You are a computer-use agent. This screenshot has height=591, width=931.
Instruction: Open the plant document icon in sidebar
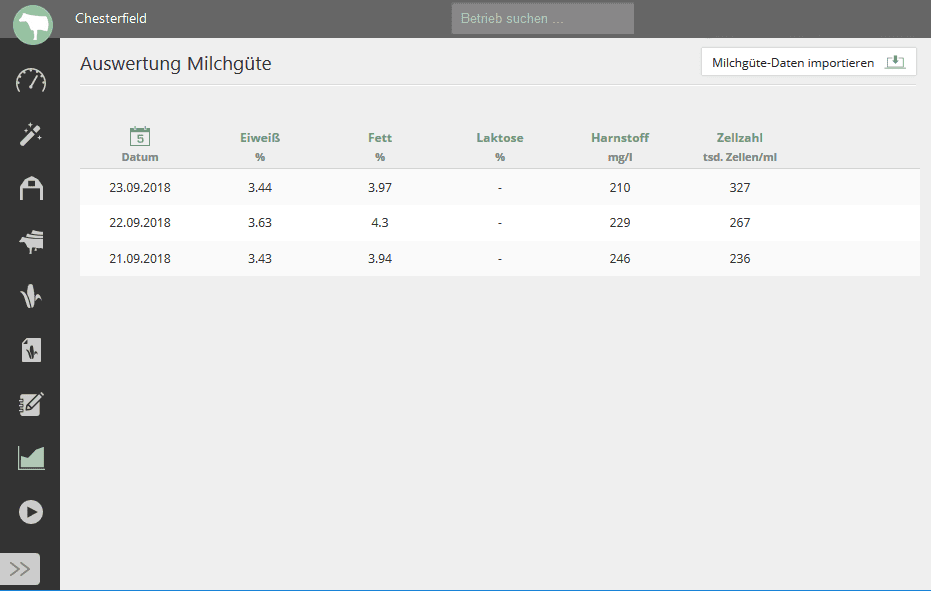coord(31,350)
